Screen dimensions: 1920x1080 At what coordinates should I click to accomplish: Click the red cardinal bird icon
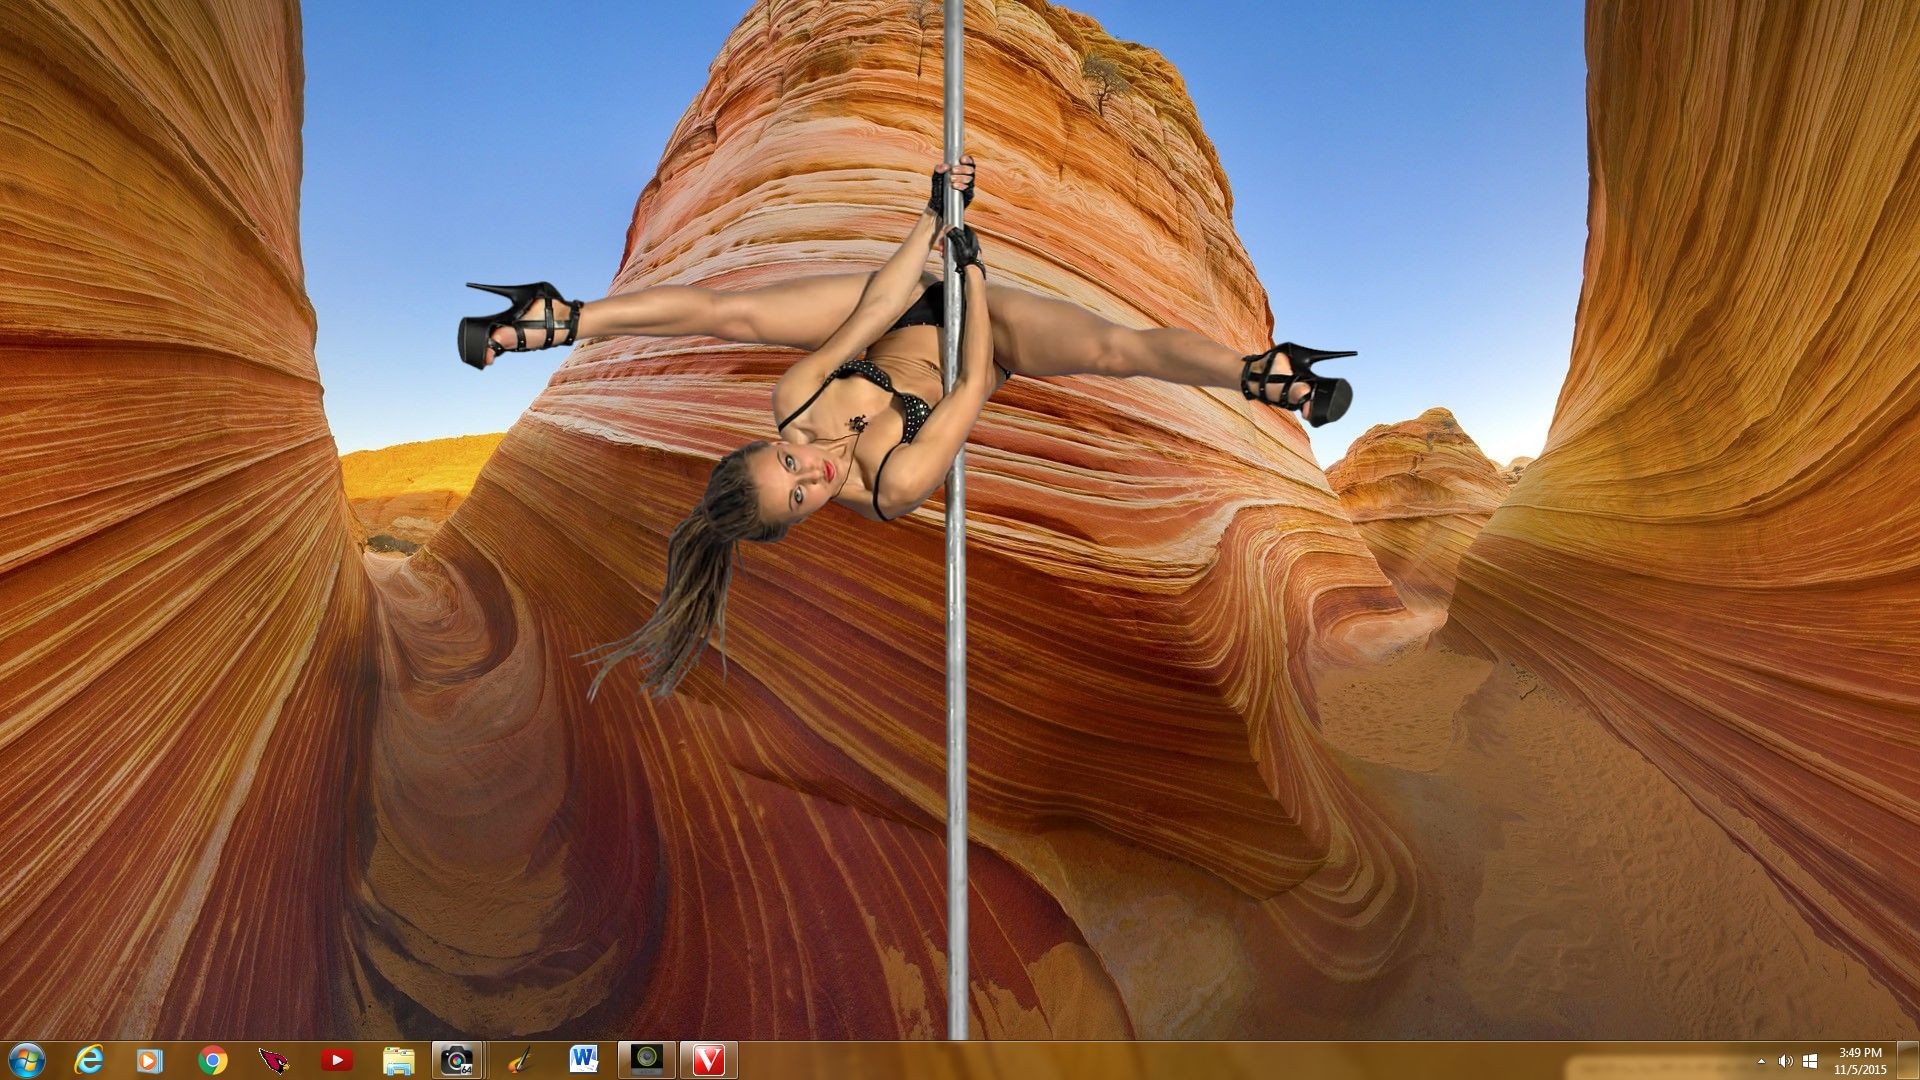click(x=274, y=1060)
